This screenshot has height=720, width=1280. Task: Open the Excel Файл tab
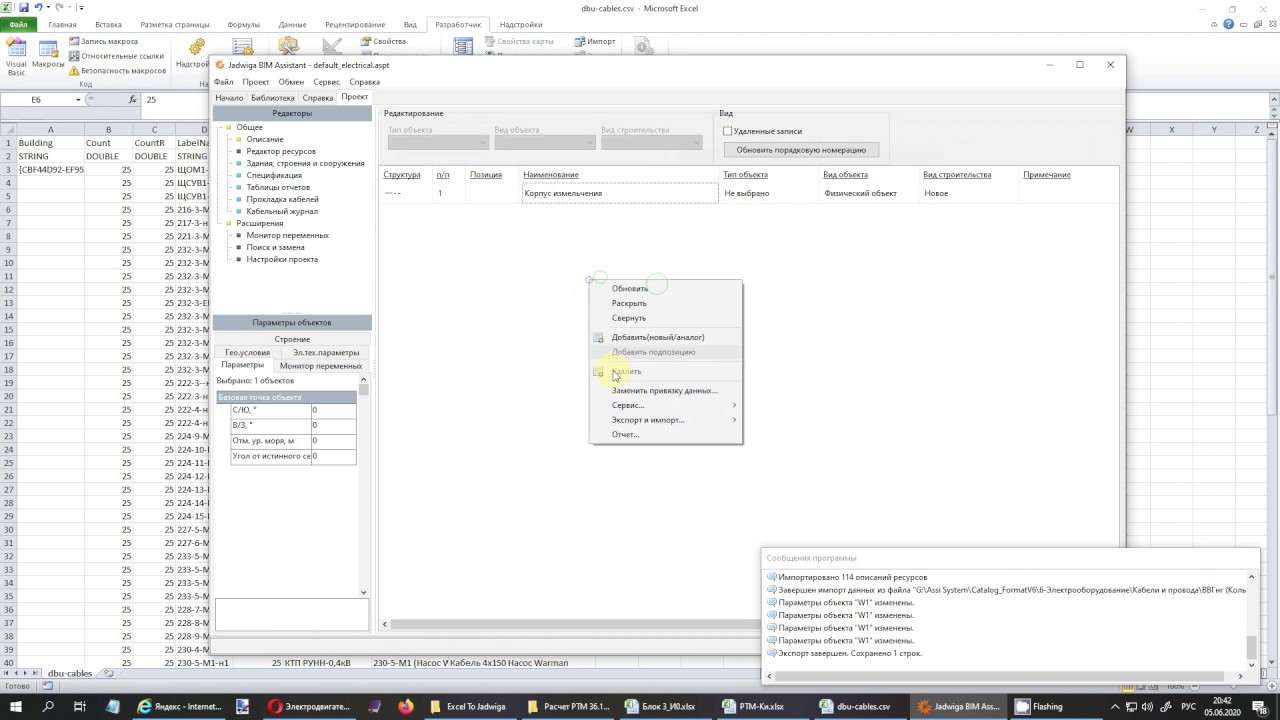(18, 24)
